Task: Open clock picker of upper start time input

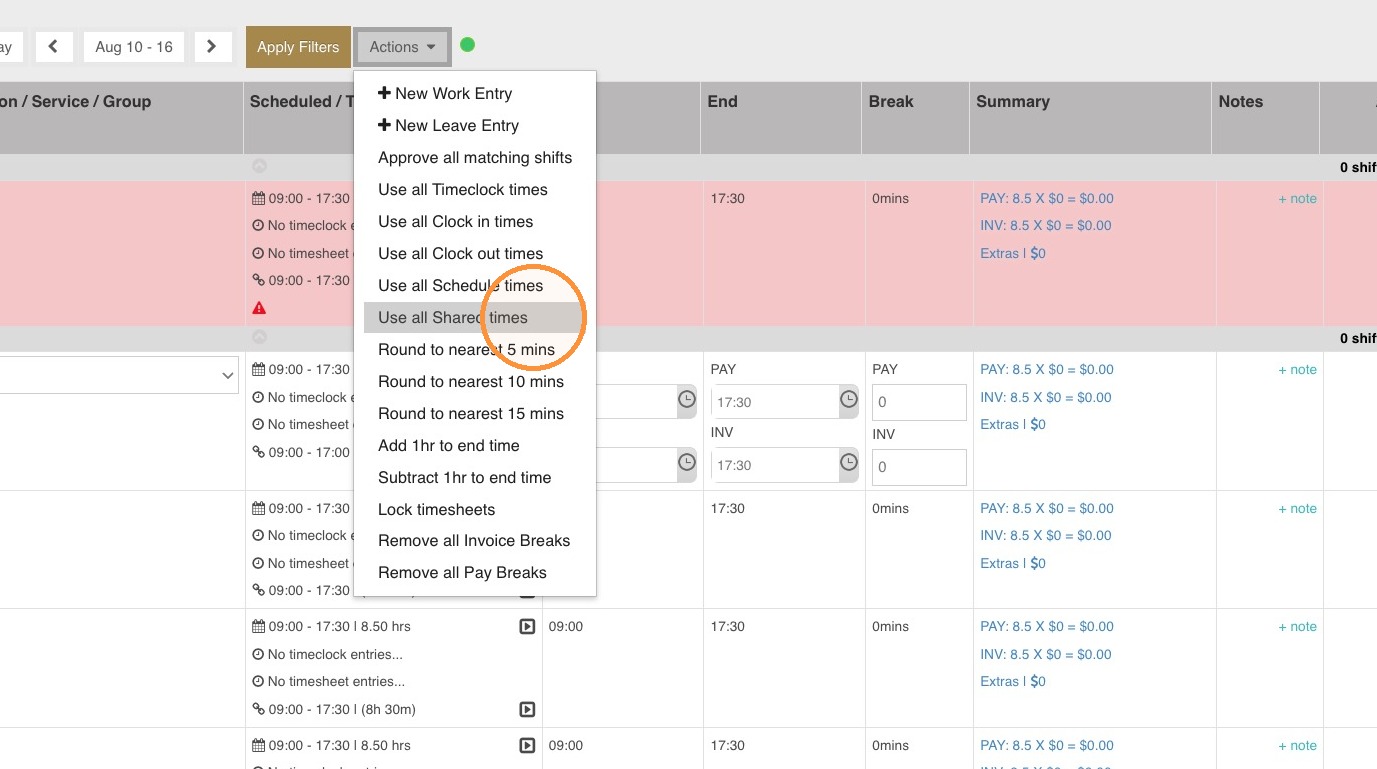Action: pos(687,401)
